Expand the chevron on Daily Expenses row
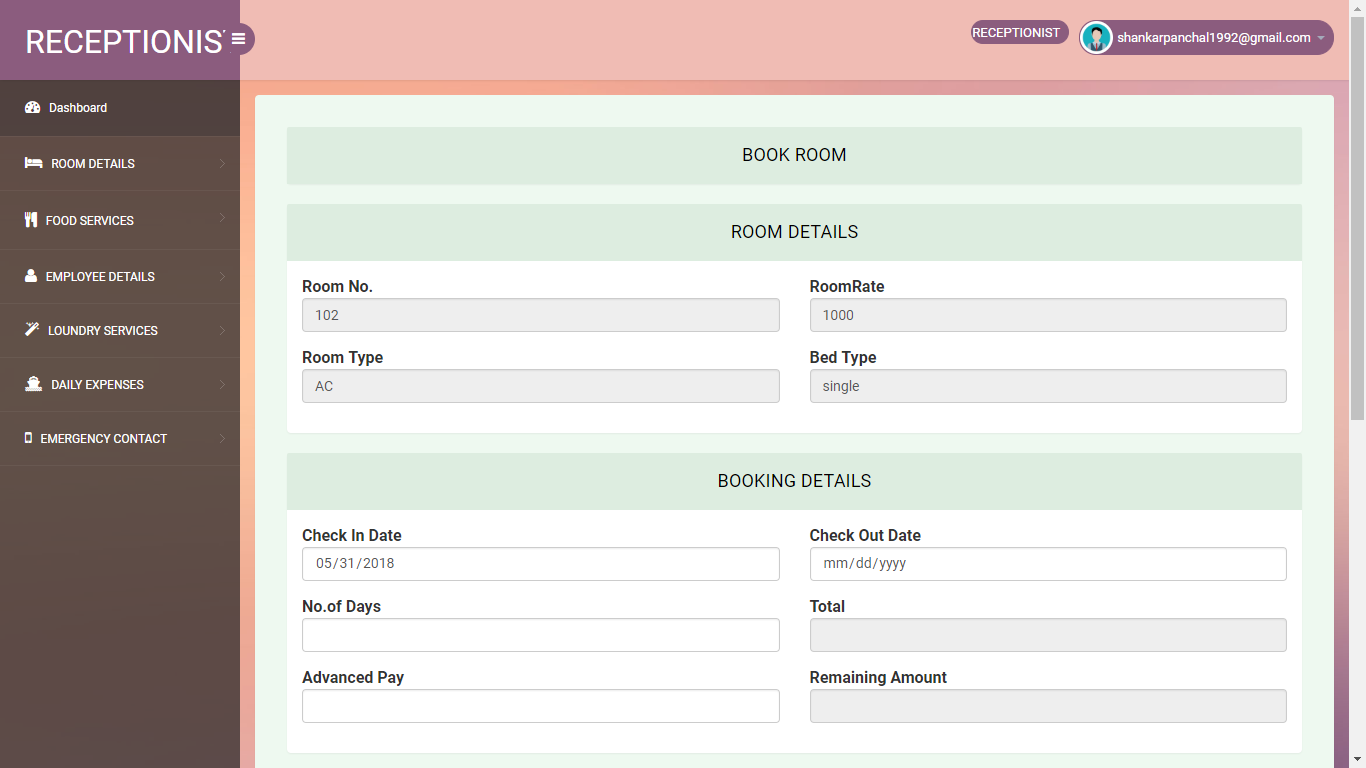Viewport: 1366px width, 768px height. pyautogui.click(x=222, y=384)
